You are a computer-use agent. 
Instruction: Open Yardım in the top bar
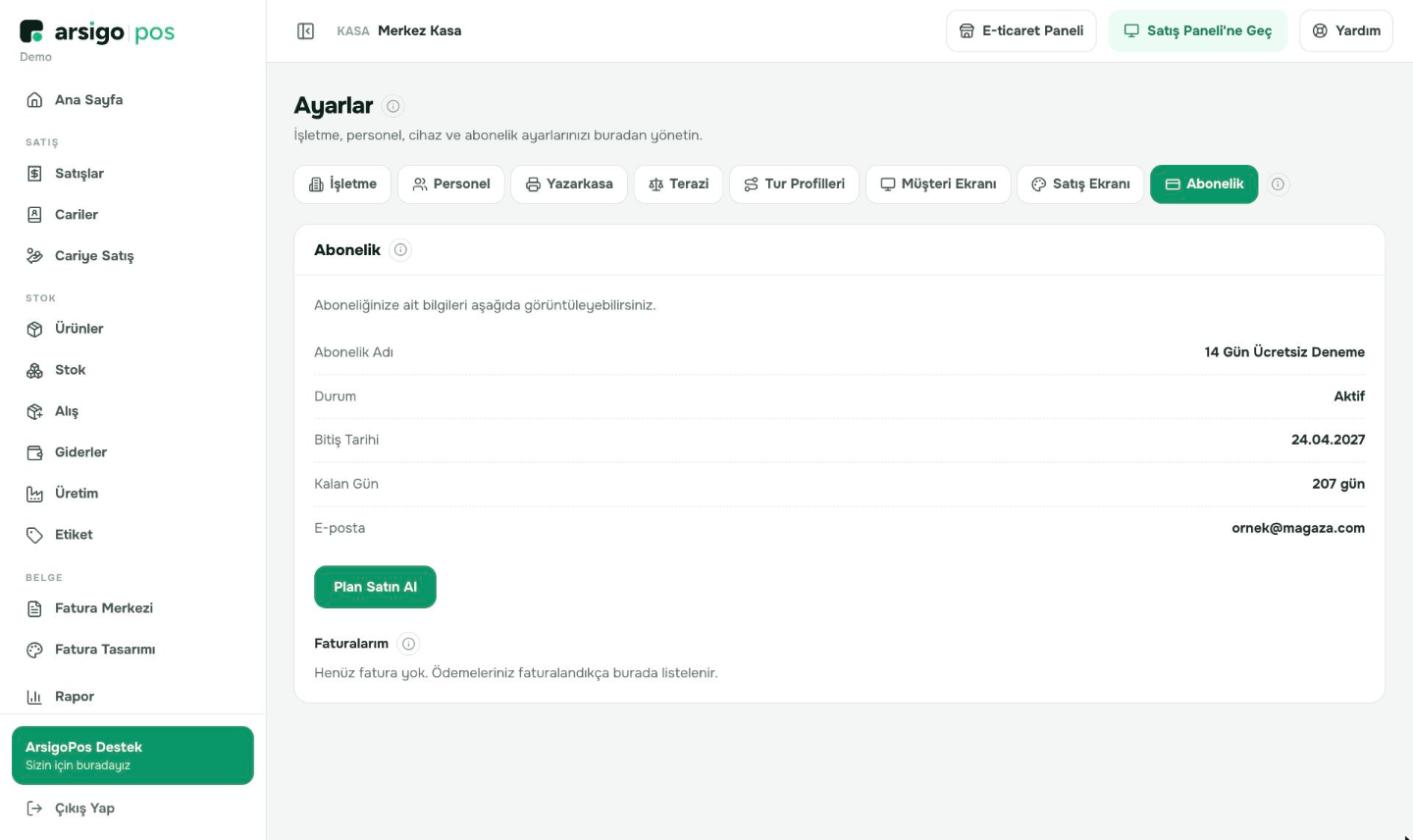pos(1346,31)
